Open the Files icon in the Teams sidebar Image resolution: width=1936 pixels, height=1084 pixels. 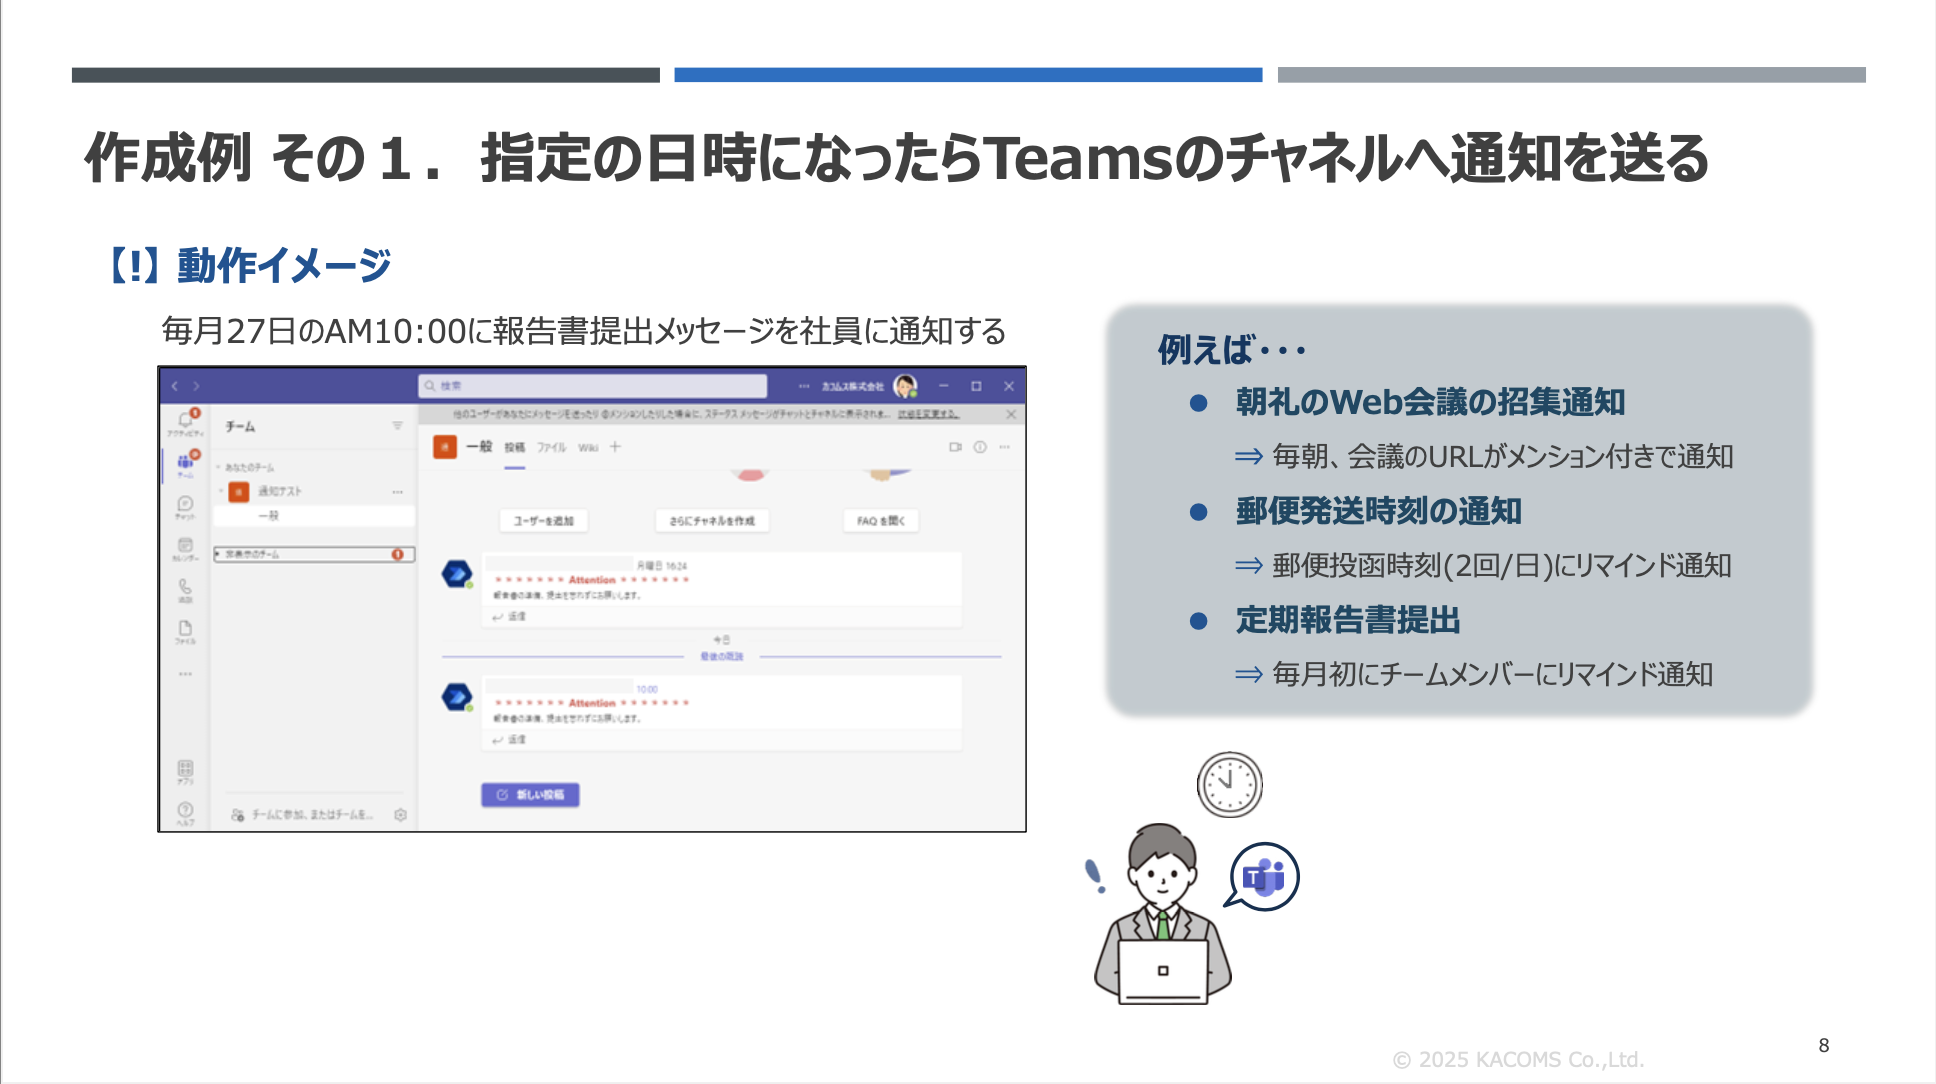pyautogui.click(x=185, y=629)
